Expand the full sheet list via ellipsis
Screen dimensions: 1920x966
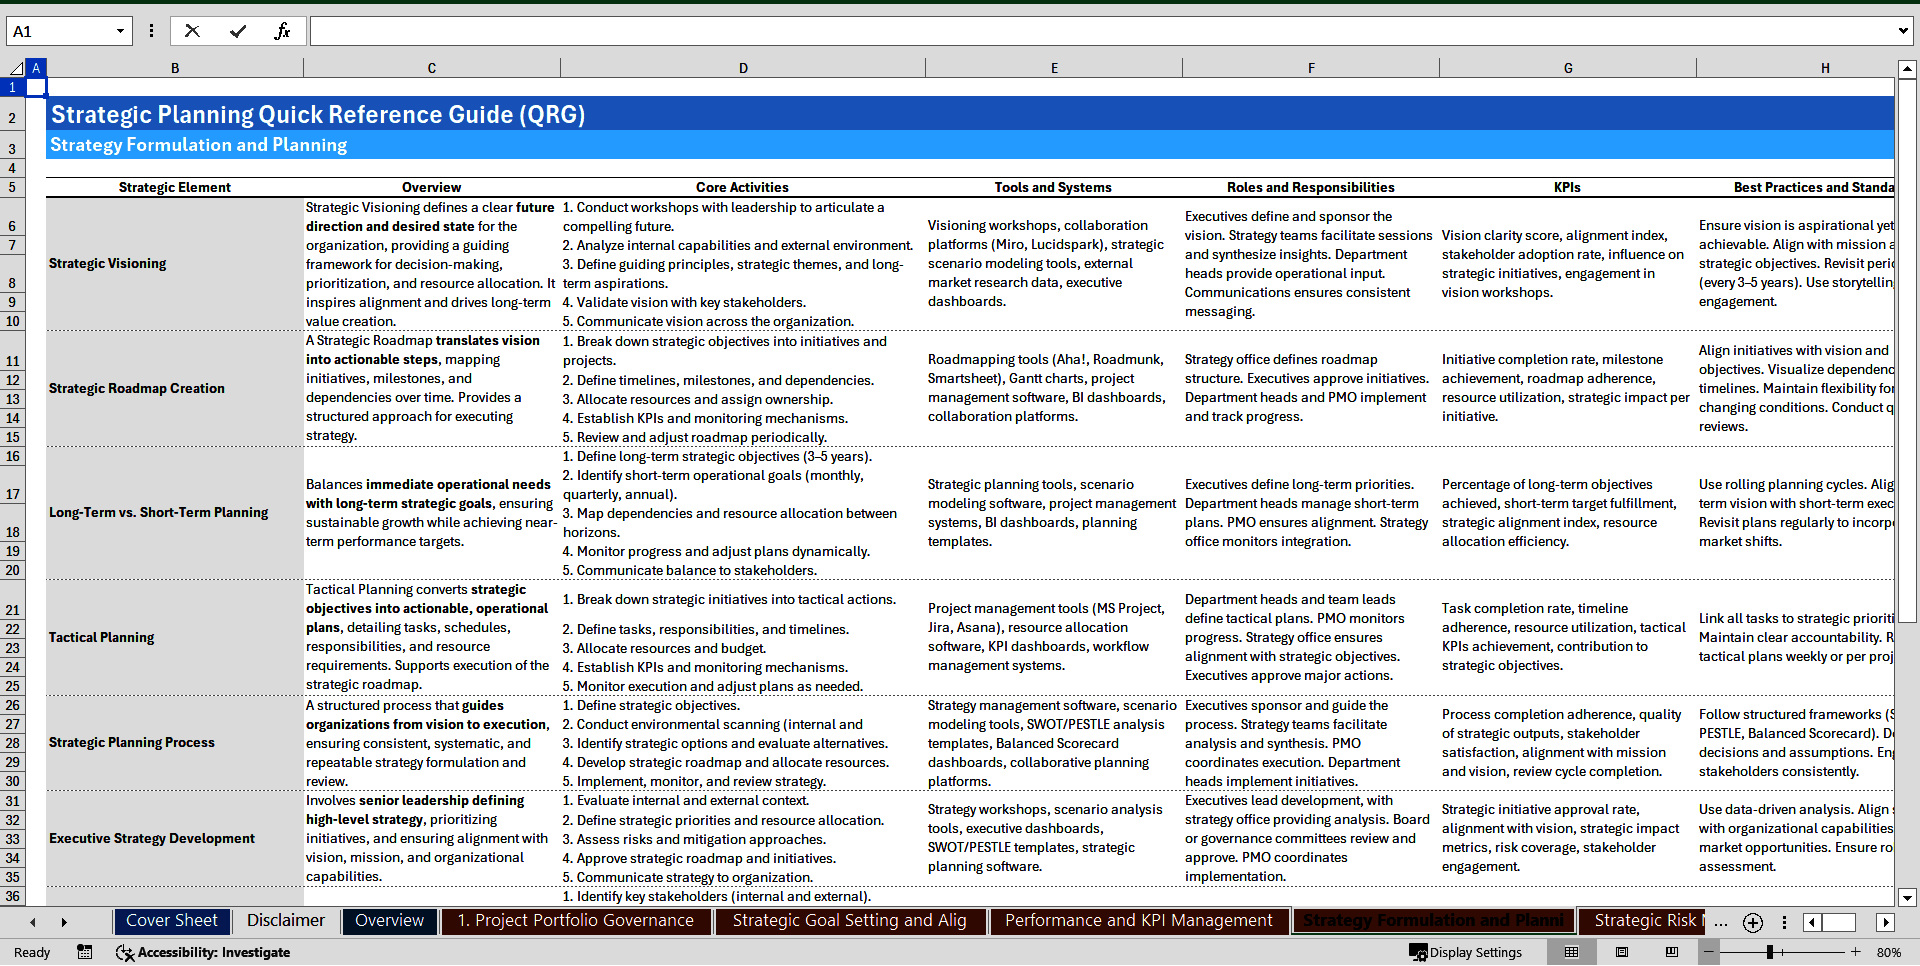coord(1721,924)
